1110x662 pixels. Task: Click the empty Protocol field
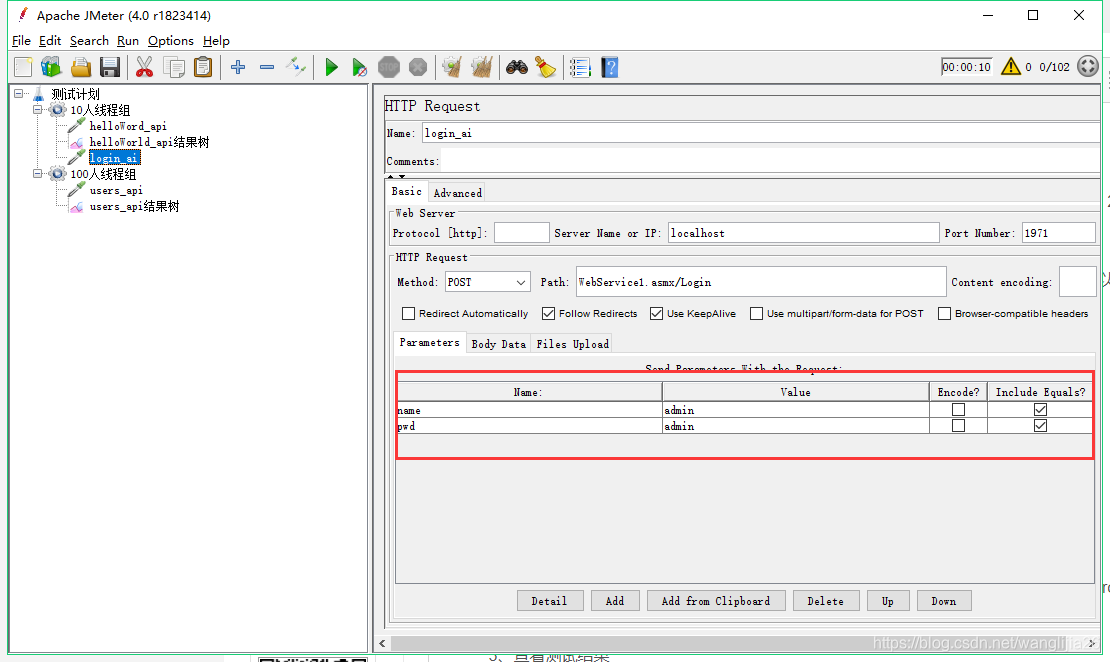point(522,233)
